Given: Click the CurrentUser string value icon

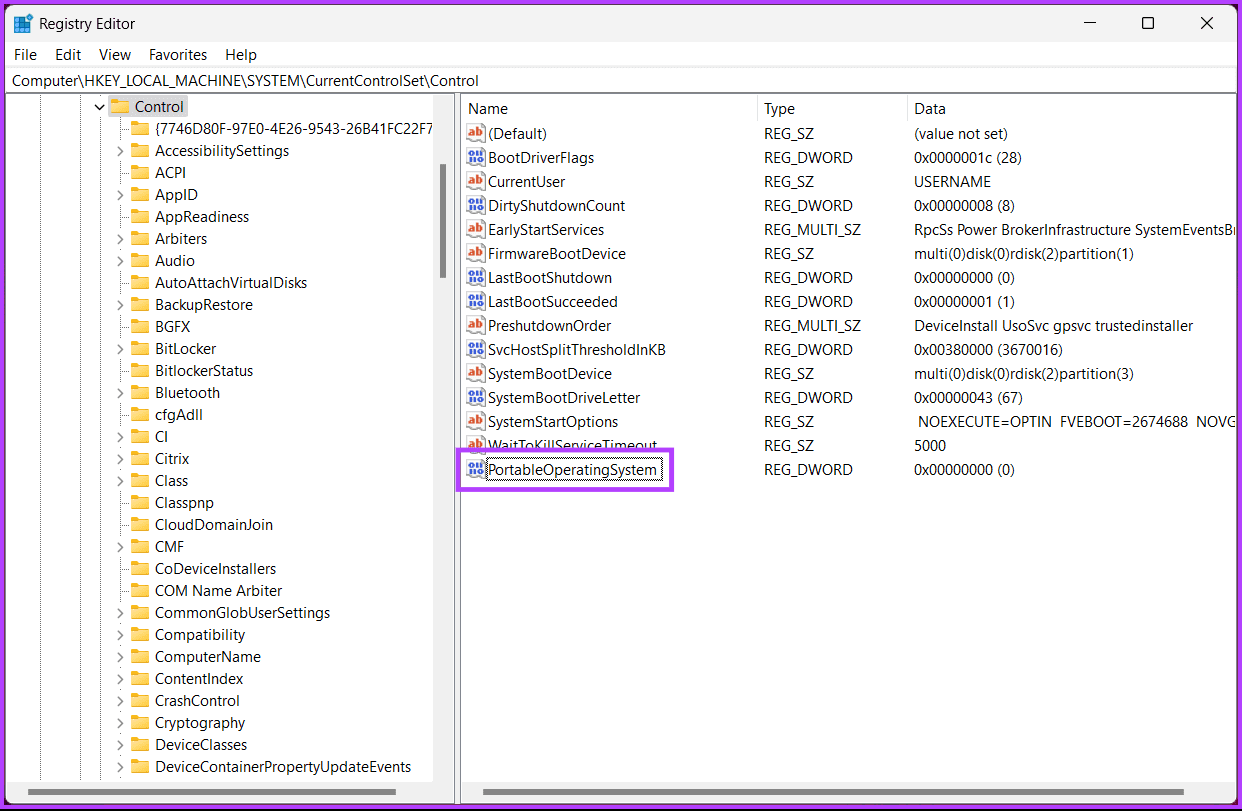Looking at the screenshot, I should (476, 182).
